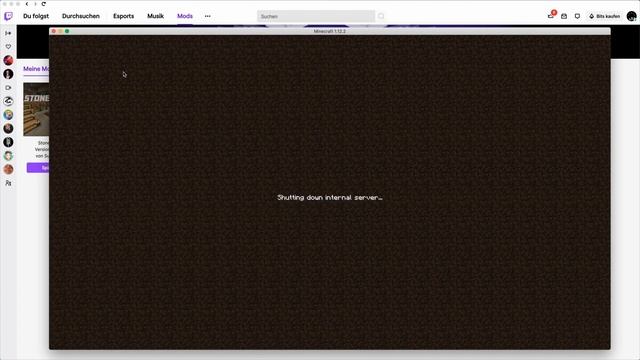Click the heart followed channels icon
640x360 pixels.
click(x=8, y=47)
